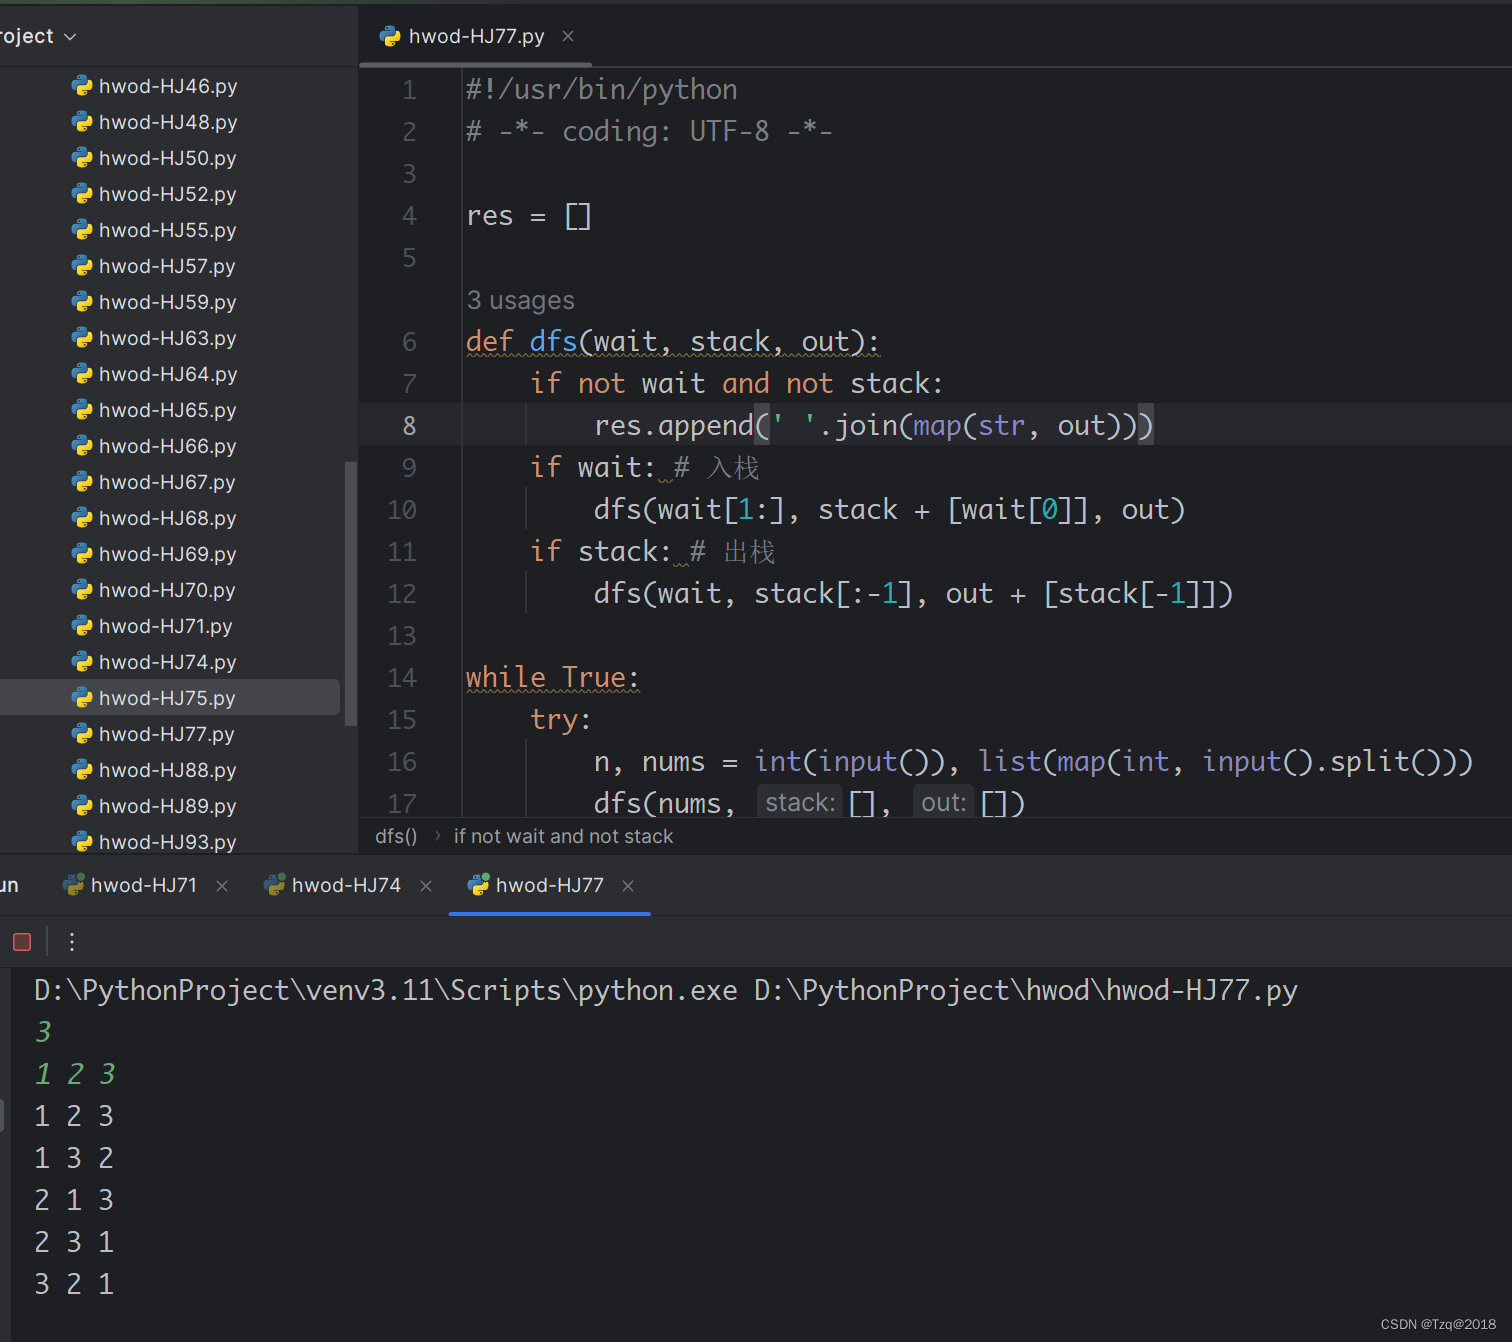Switch to hwod-HJ74 run tab
The image size is (1512, 1342).
(x=346, y=885)
